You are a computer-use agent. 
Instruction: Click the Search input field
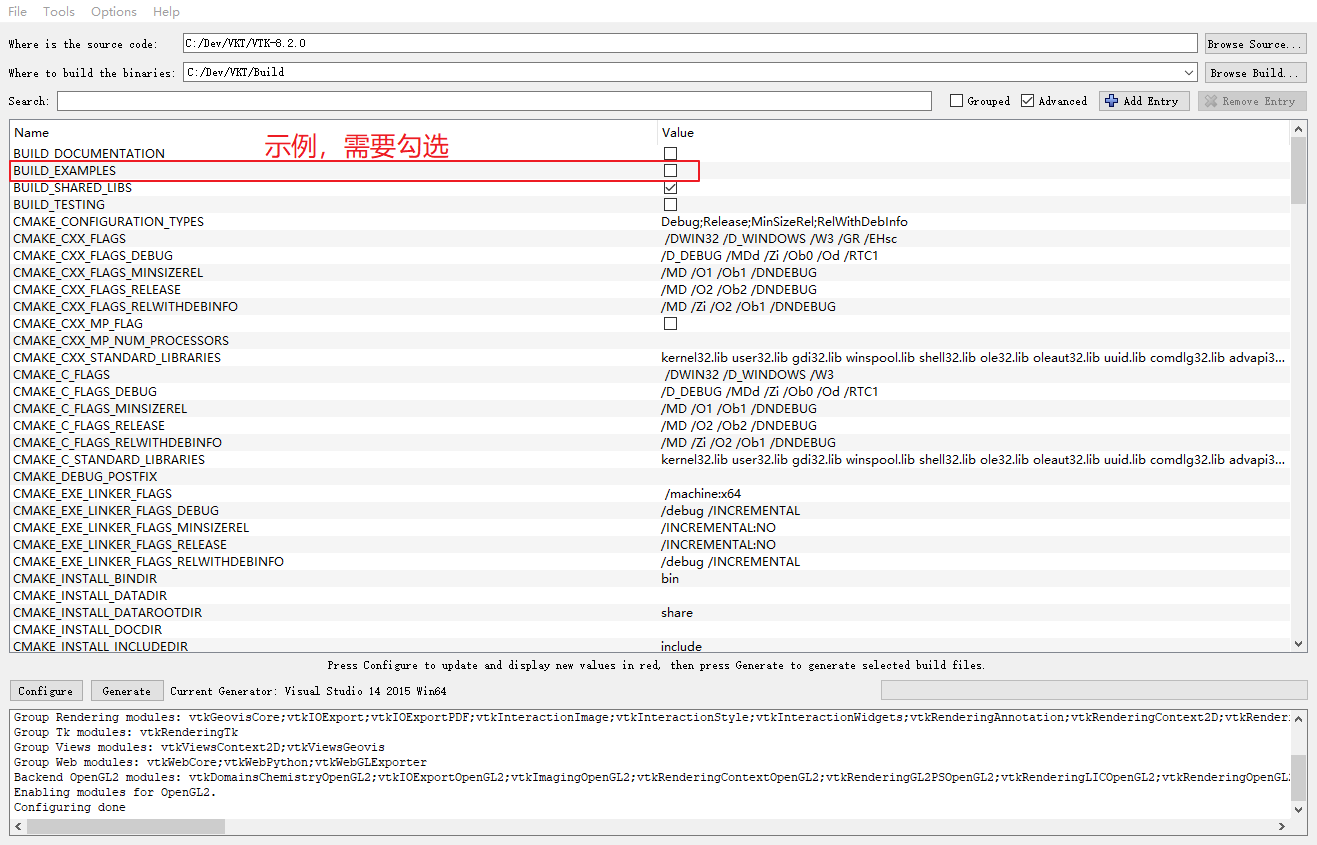coord(494,100)
